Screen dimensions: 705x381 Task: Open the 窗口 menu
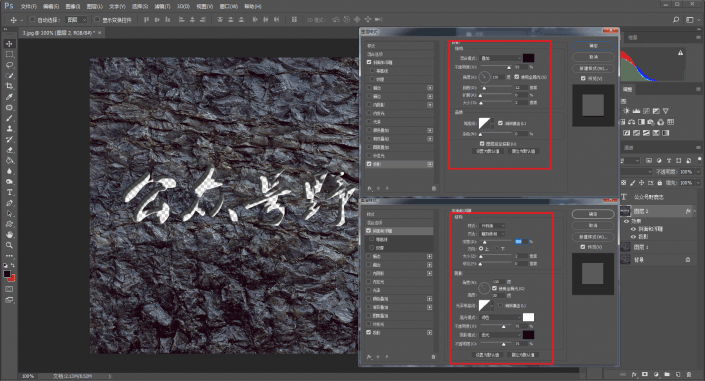tap(228, 6)
